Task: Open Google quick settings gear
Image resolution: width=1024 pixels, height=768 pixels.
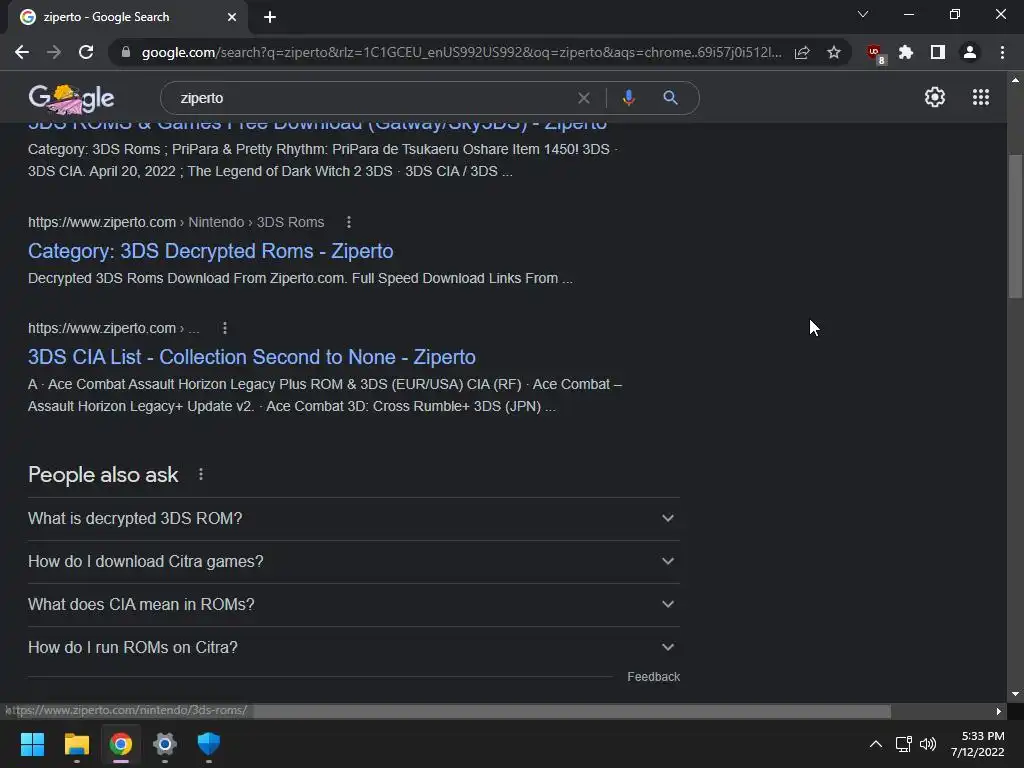Action: [x=935, y=97]
